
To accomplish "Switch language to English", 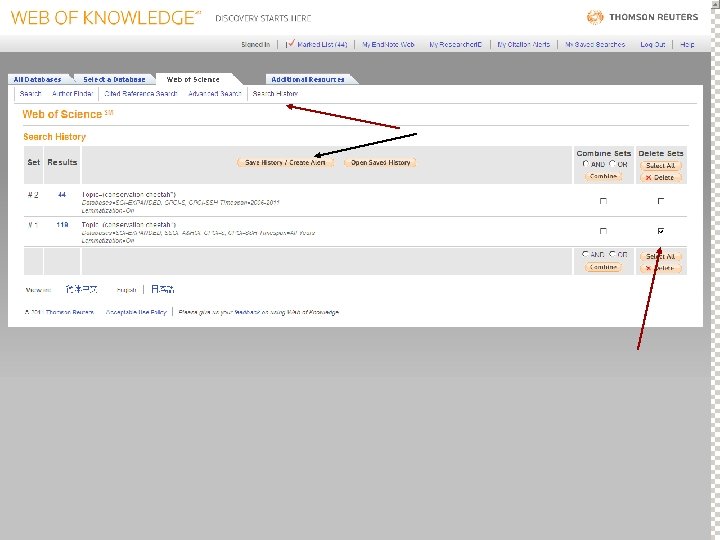I will click(126, 290).
